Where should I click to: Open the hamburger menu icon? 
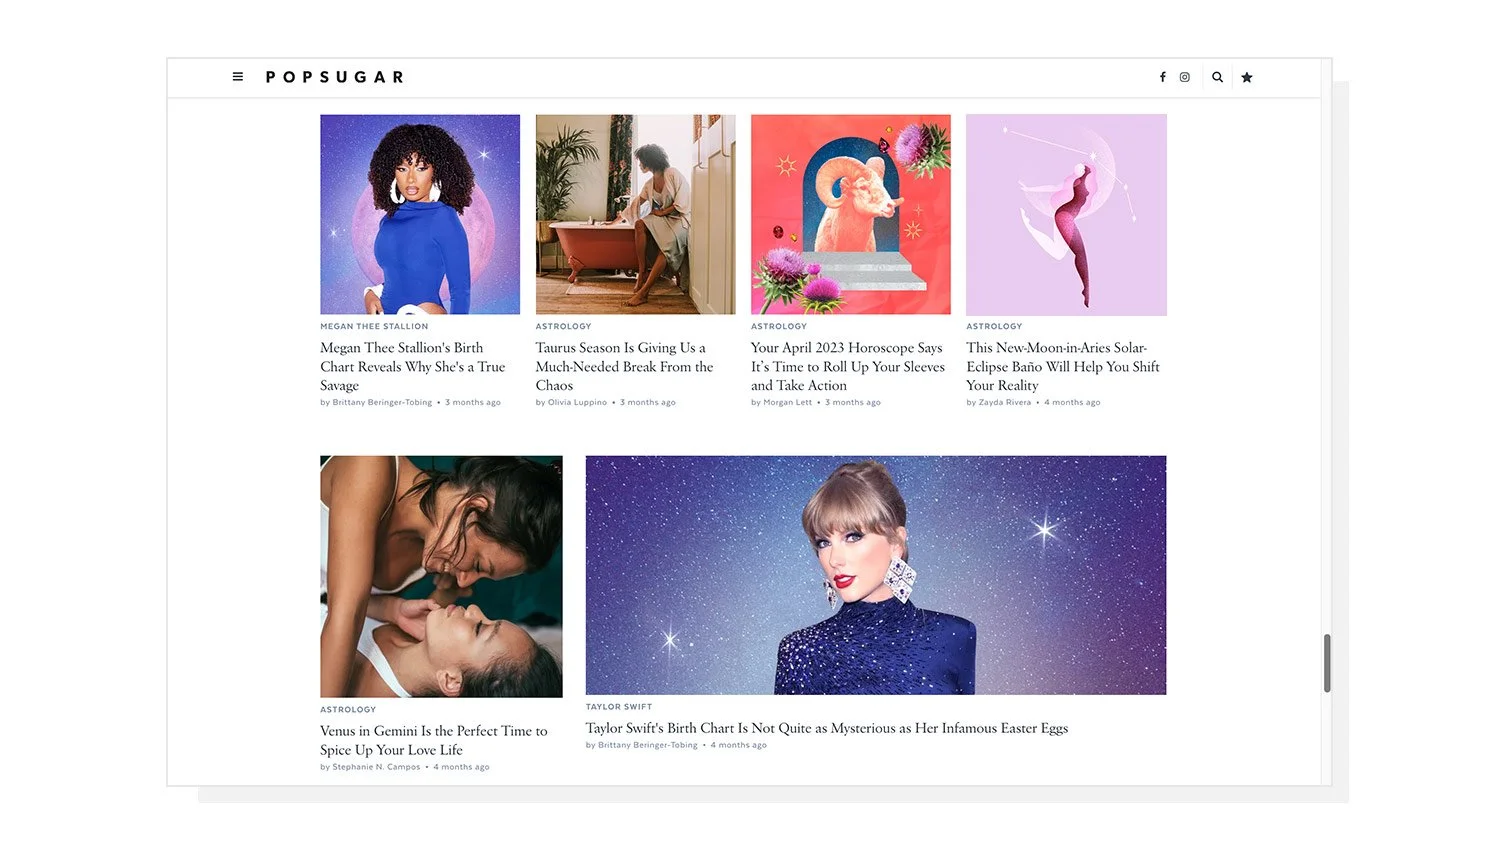click(238, 77)
